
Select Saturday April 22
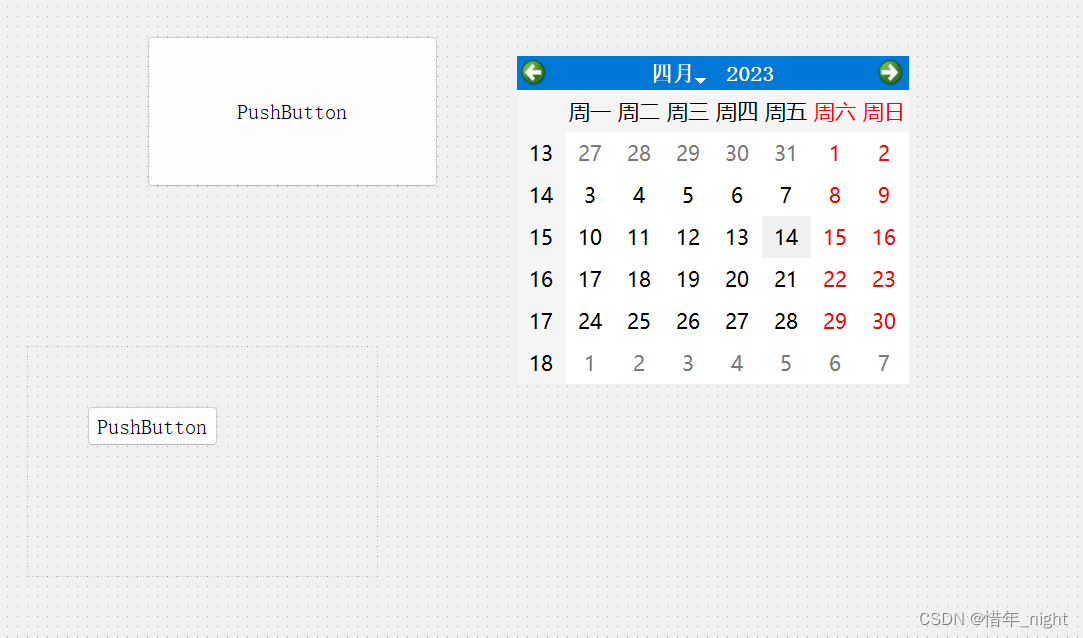[x=835, y=279]
